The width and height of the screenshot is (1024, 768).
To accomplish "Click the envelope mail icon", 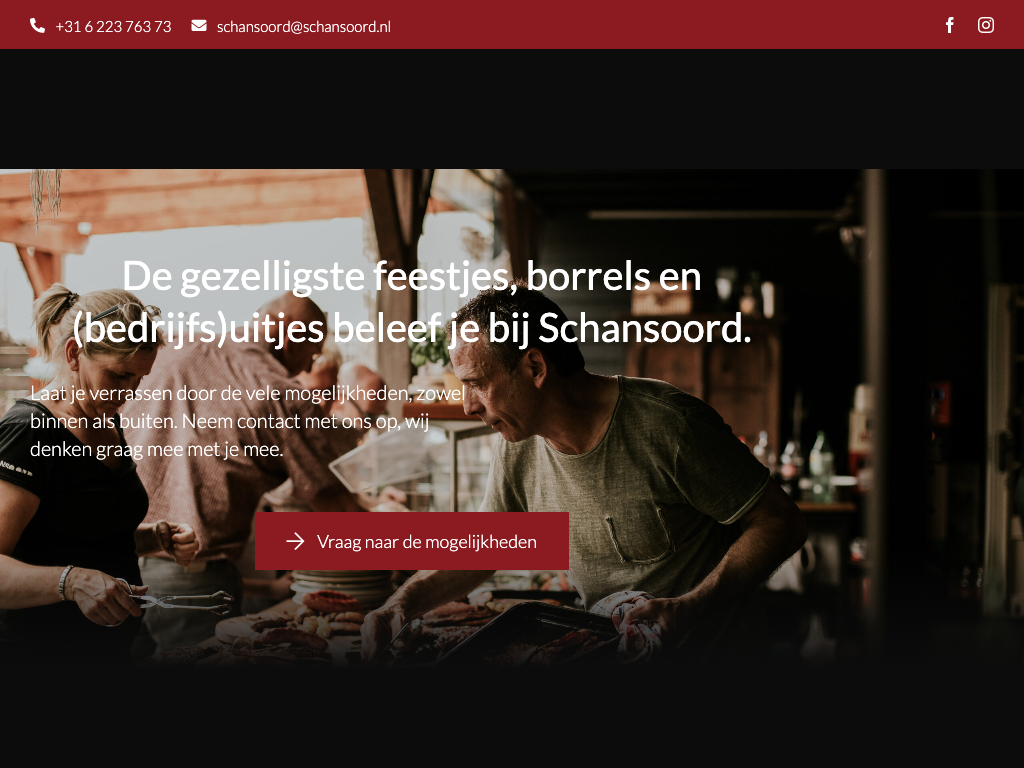I will (x=199, y=25).
